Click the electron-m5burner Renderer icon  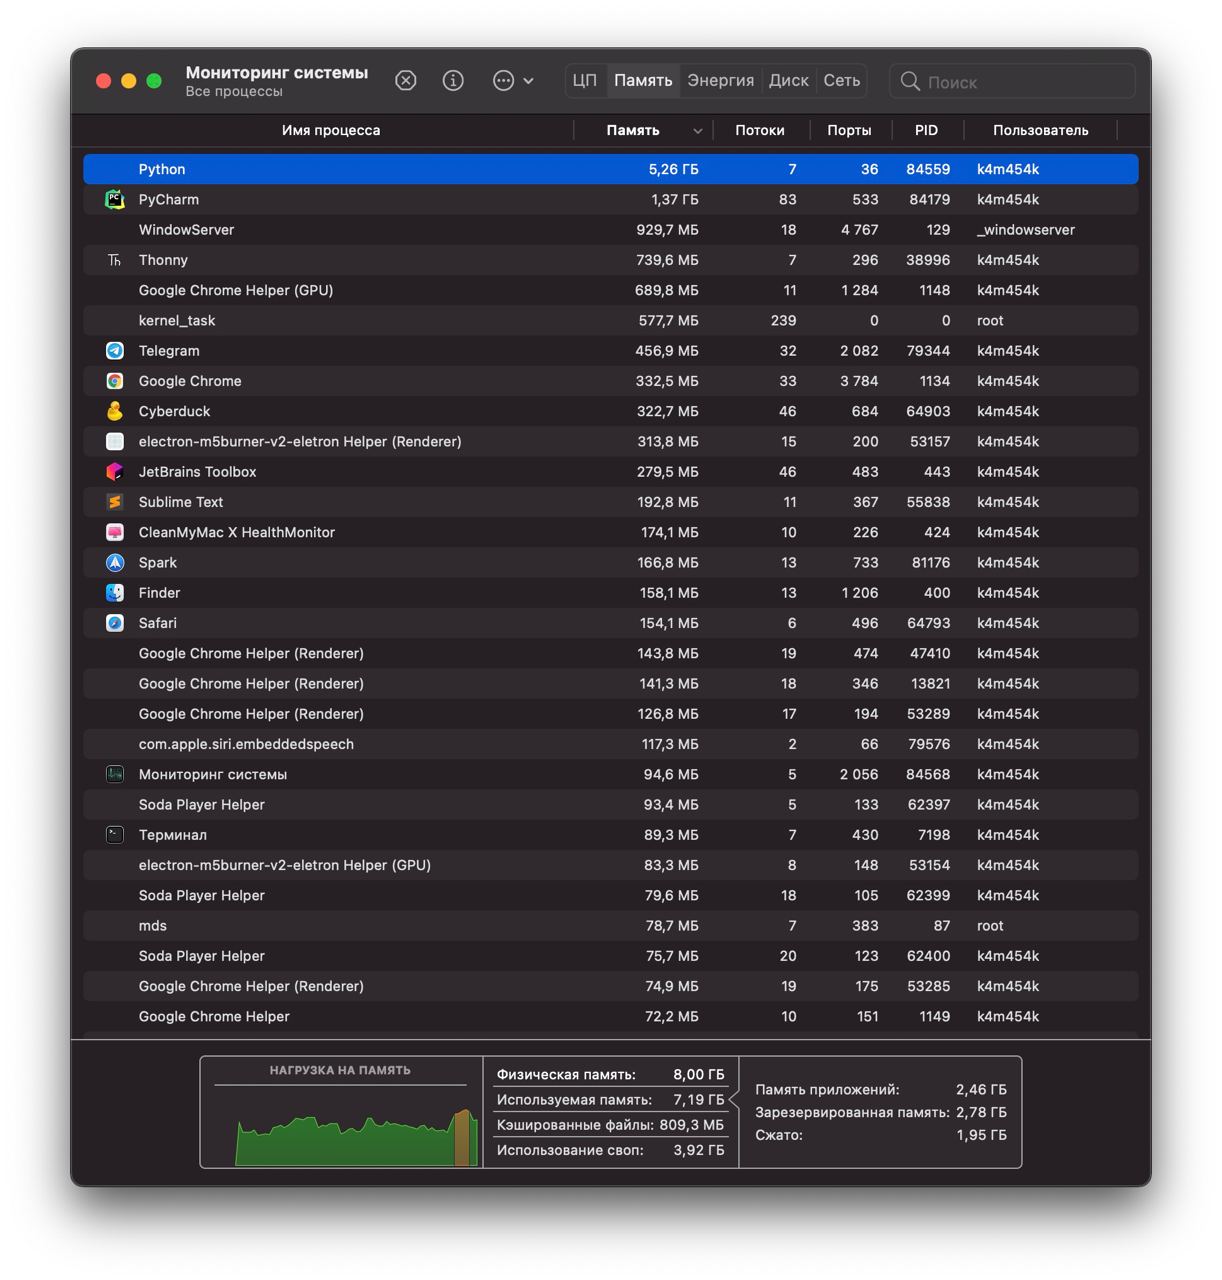click(x=115, y=441)
